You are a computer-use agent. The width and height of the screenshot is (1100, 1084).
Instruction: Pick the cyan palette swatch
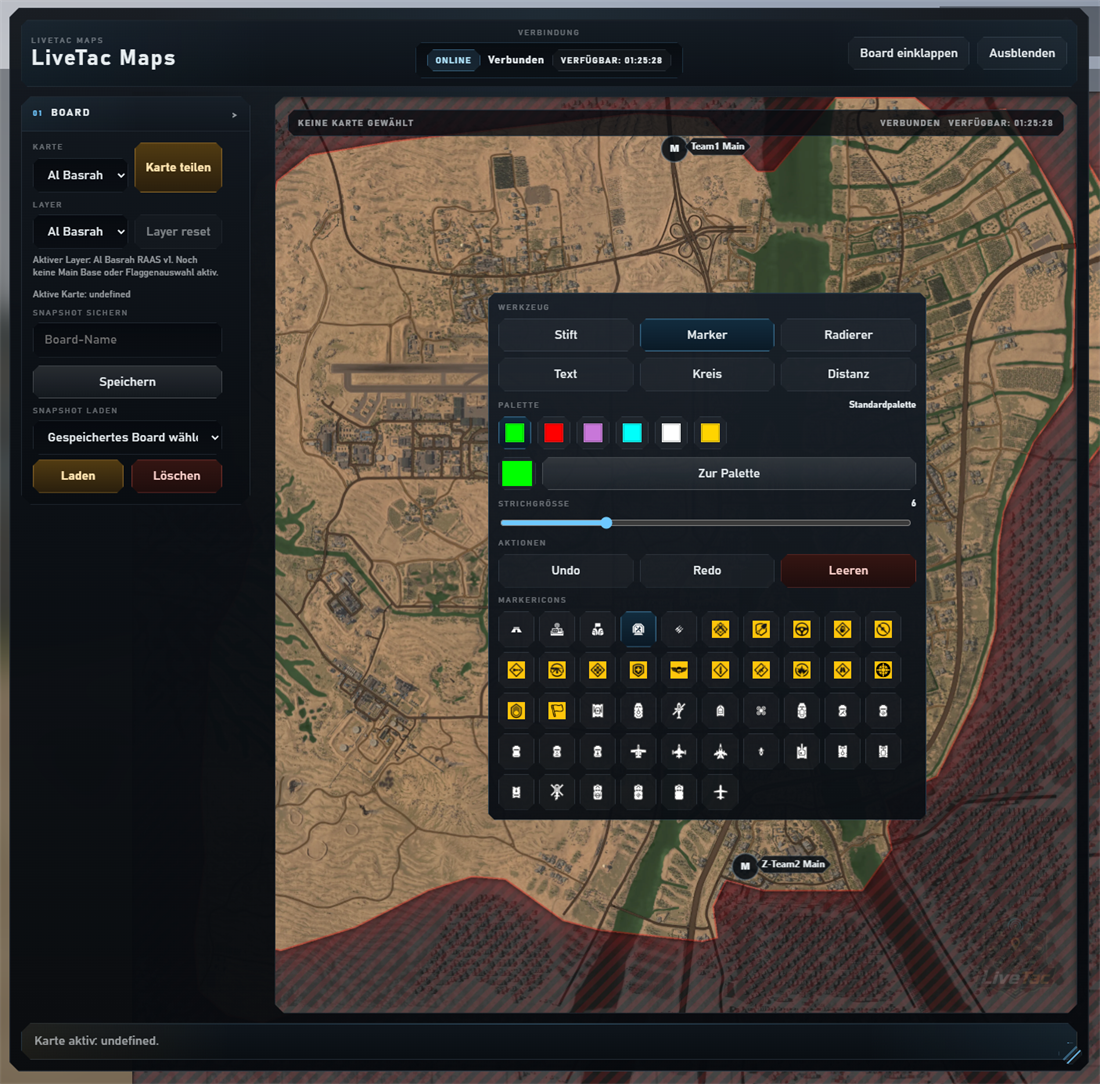[632, 433]
